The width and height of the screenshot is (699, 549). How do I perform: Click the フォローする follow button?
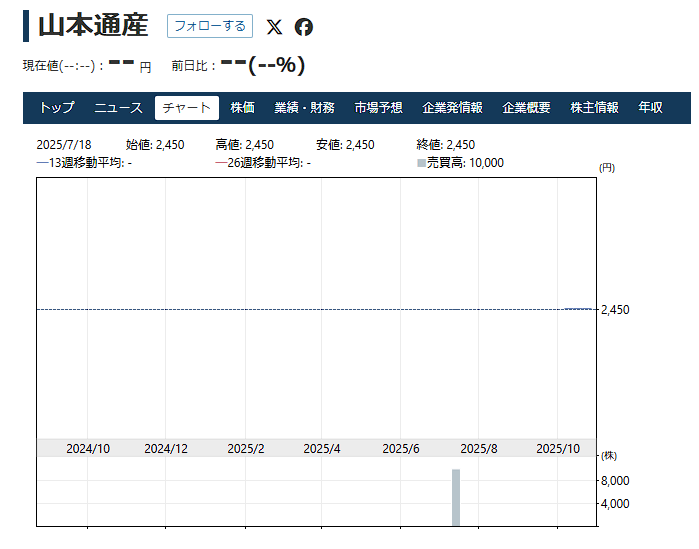pos(210,26)
